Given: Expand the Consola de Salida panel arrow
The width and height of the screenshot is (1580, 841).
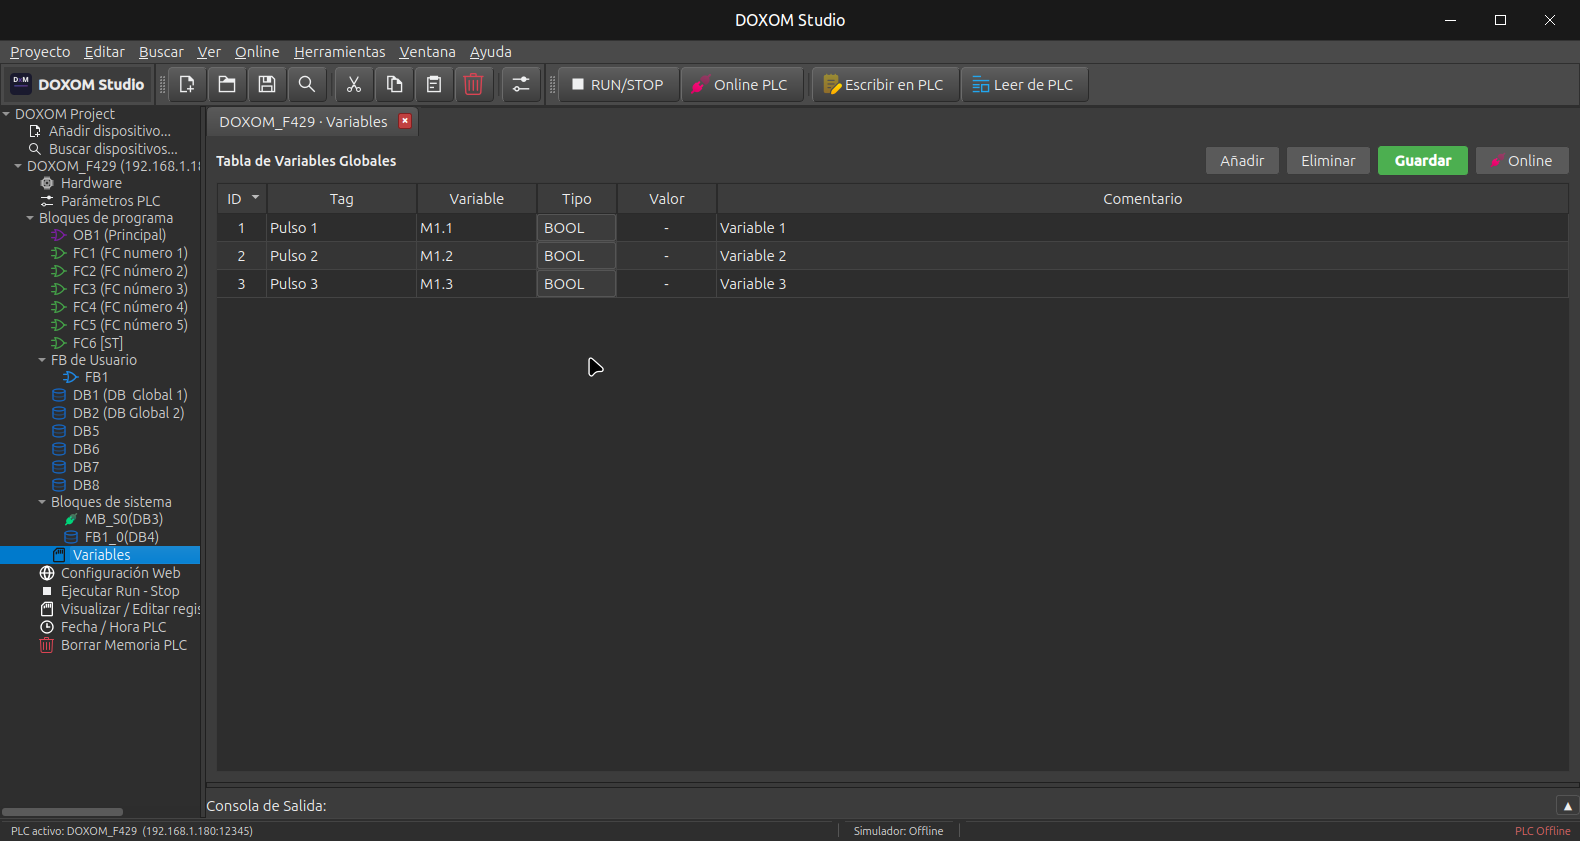Looking at the screenshot, I should 1567,806.
